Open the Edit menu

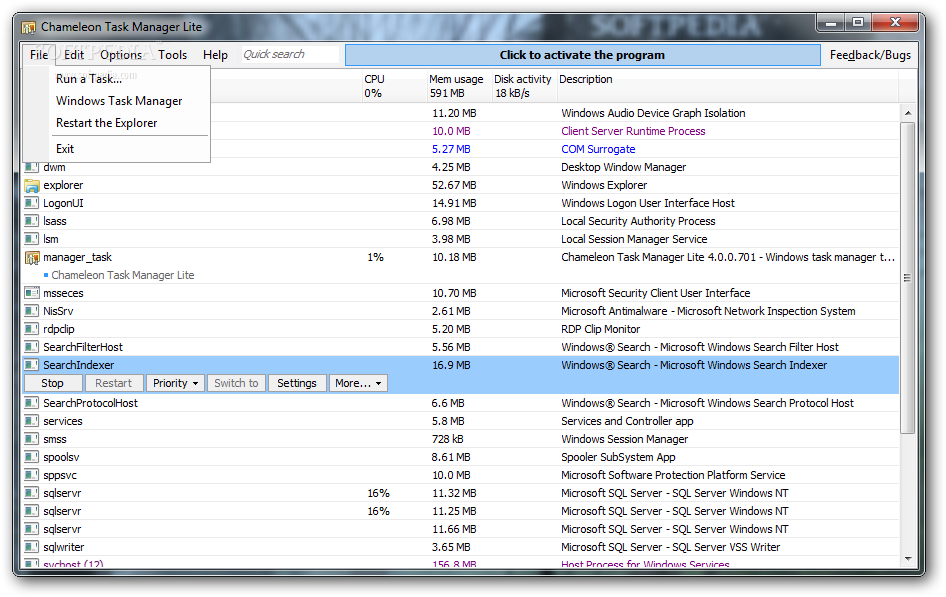74,55
